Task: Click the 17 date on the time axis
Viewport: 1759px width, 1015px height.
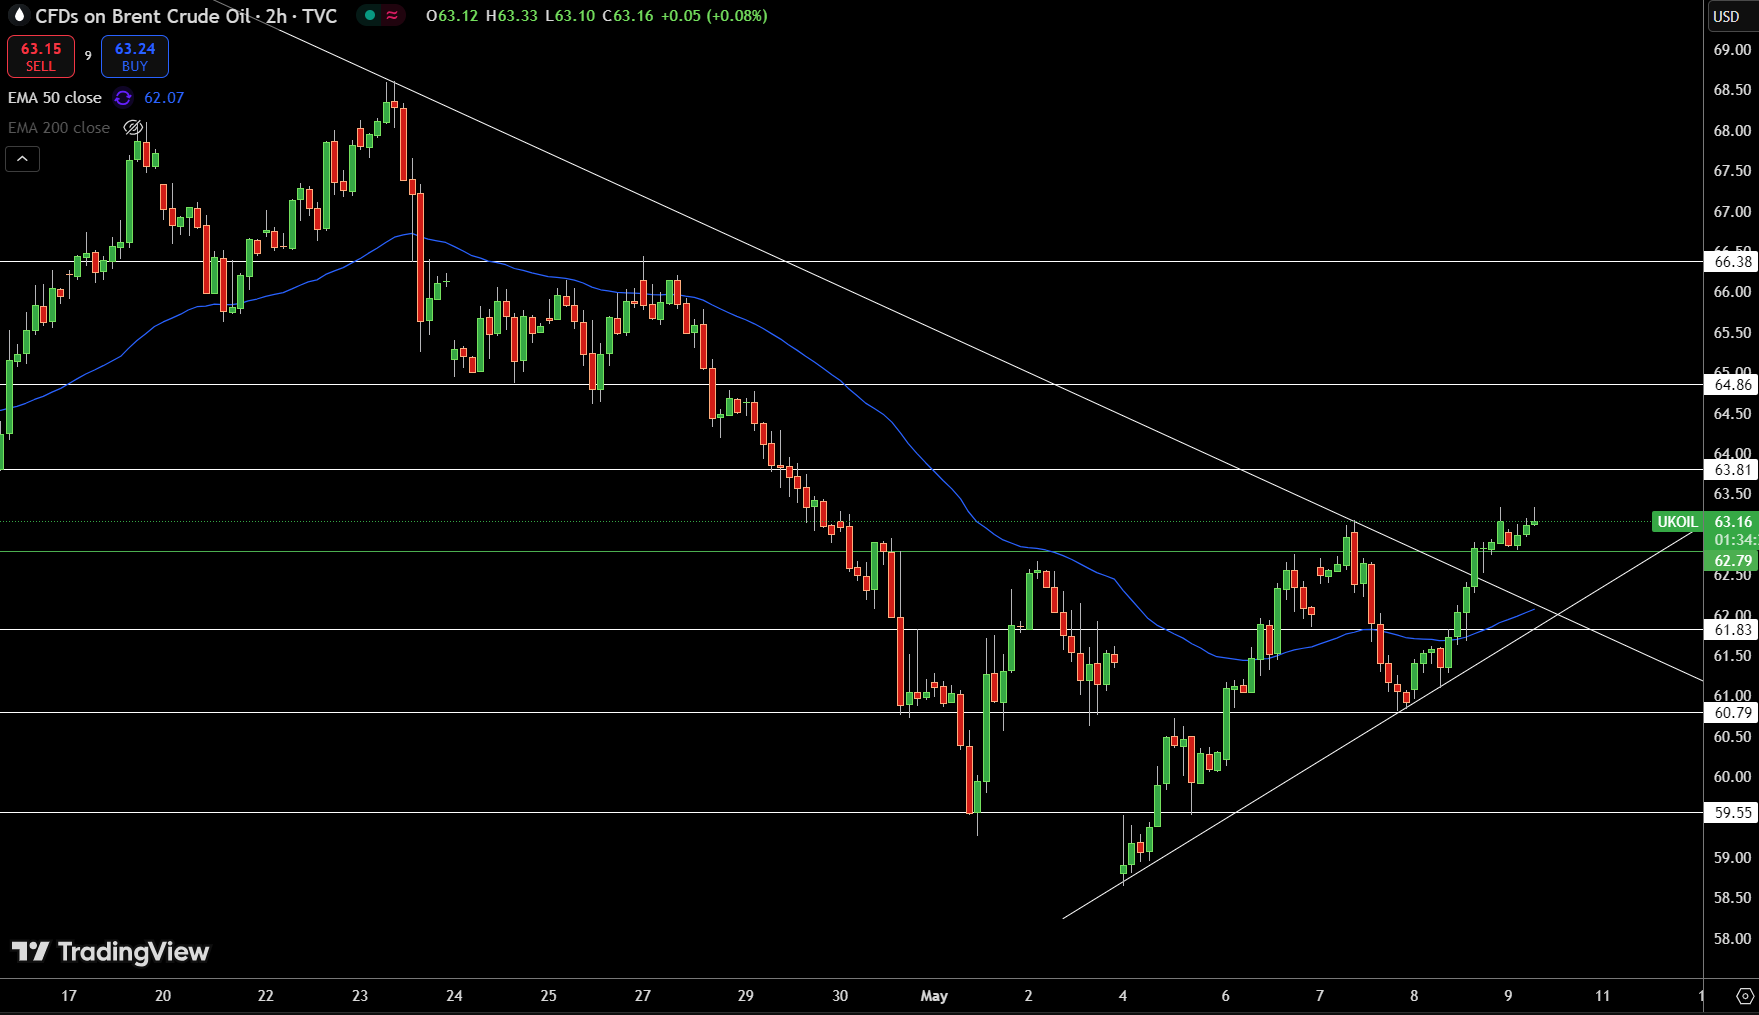Action: [x=69, y=996]
